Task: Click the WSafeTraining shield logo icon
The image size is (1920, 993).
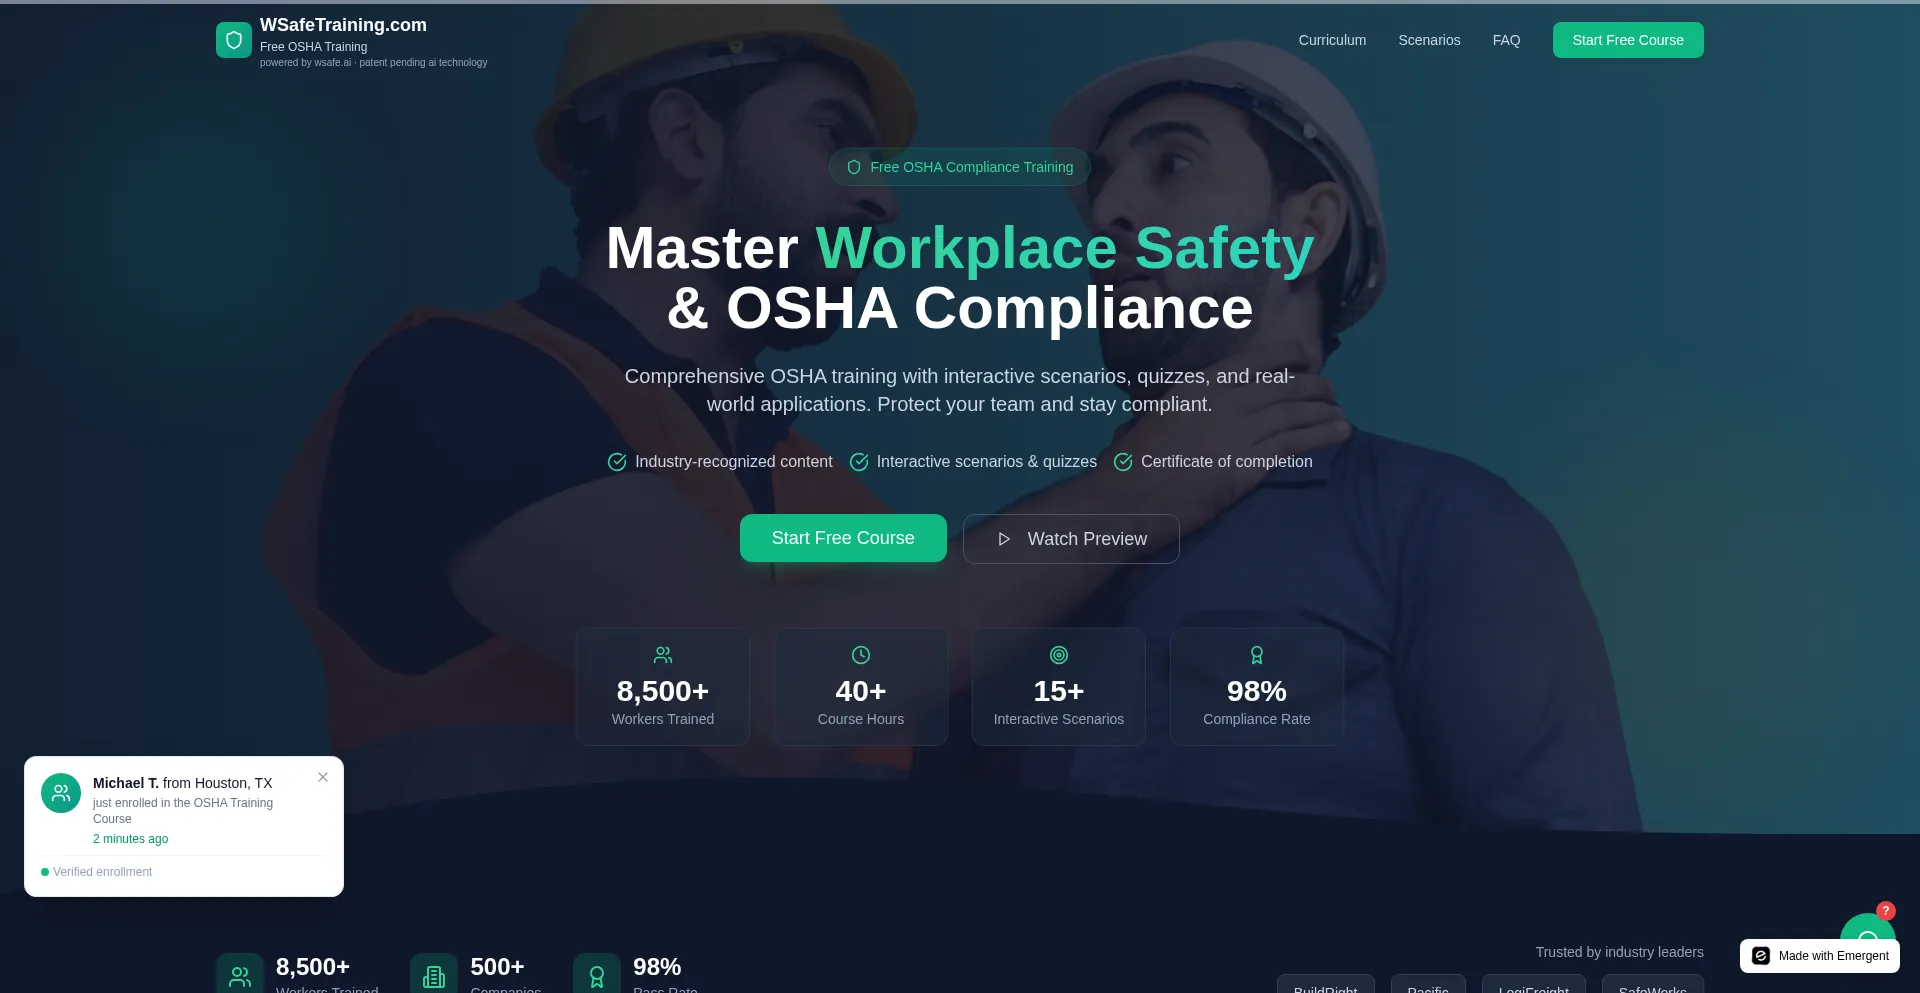Action: (234, 40)
